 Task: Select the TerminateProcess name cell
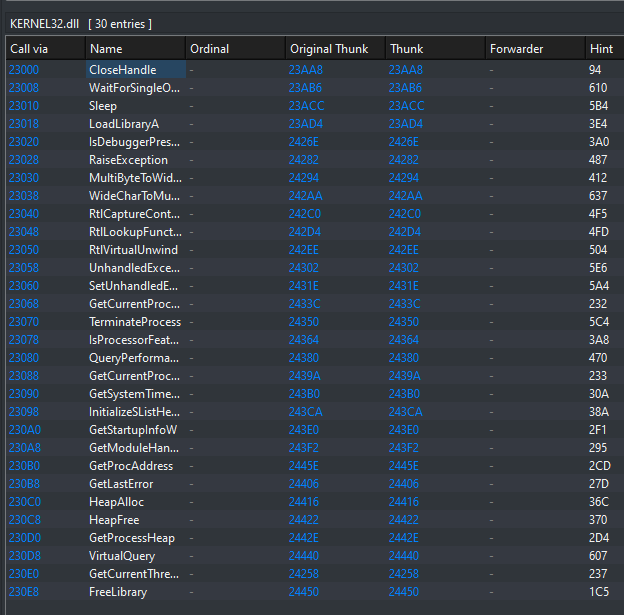click(136, 322)
